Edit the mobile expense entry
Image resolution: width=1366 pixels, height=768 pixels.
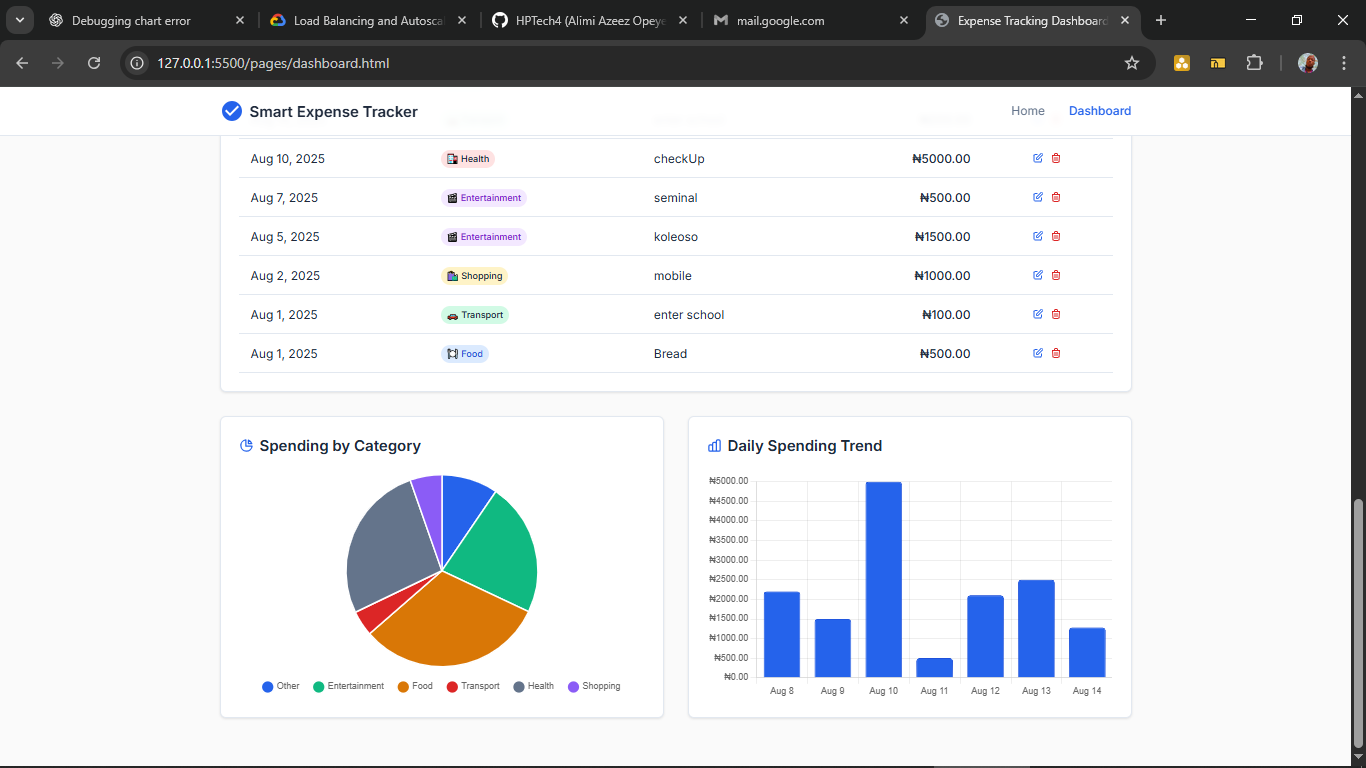coord(1037,275)
